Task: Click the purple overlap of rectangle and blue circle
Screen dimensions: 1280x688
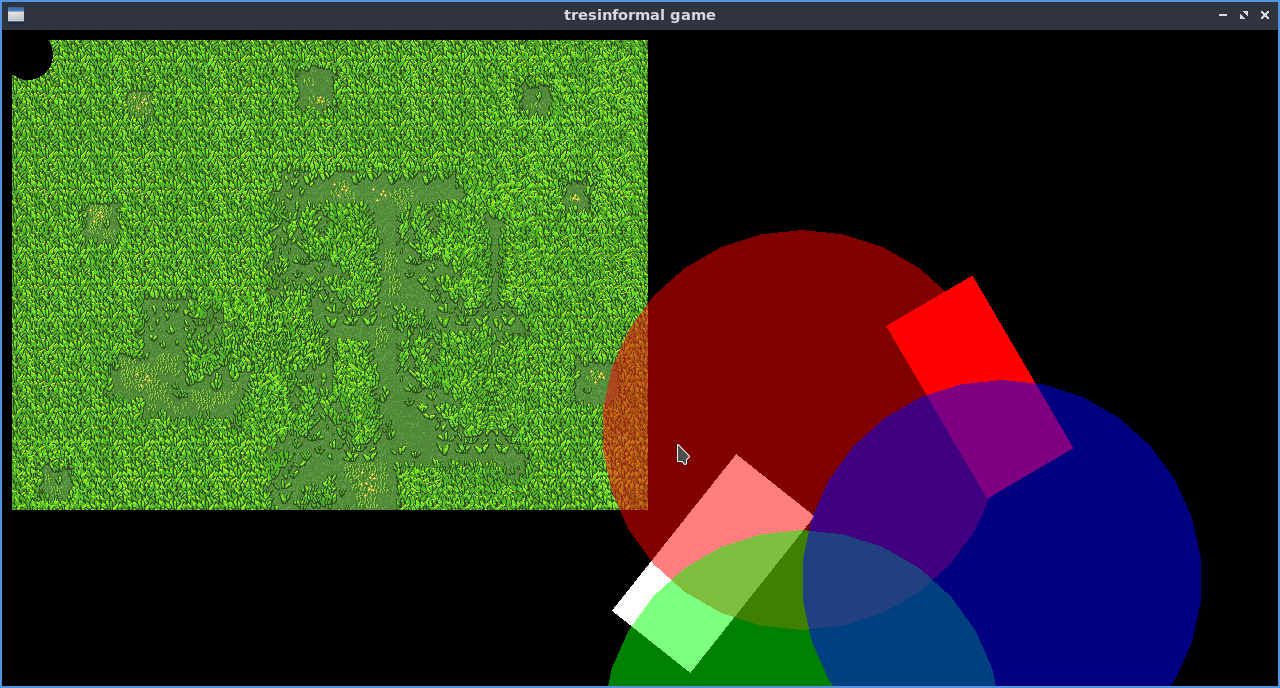Action: pos(1002,440)
